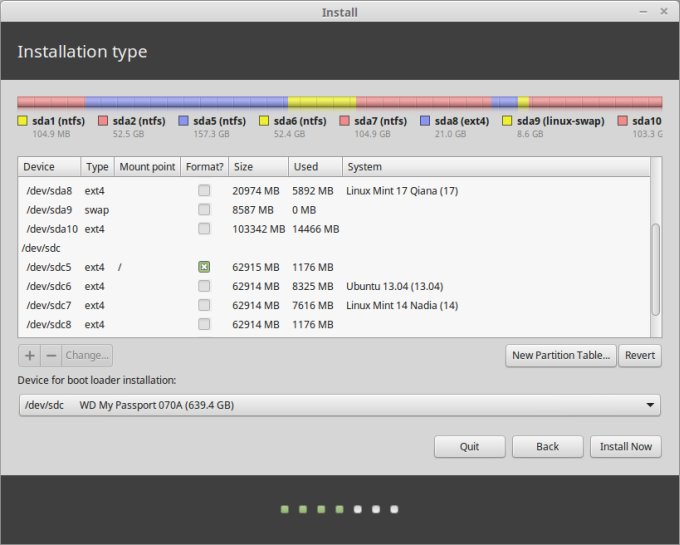Click Ubuntu 13.04 (13.04) system text
The image size is (680, 545).
coord(395,286)
